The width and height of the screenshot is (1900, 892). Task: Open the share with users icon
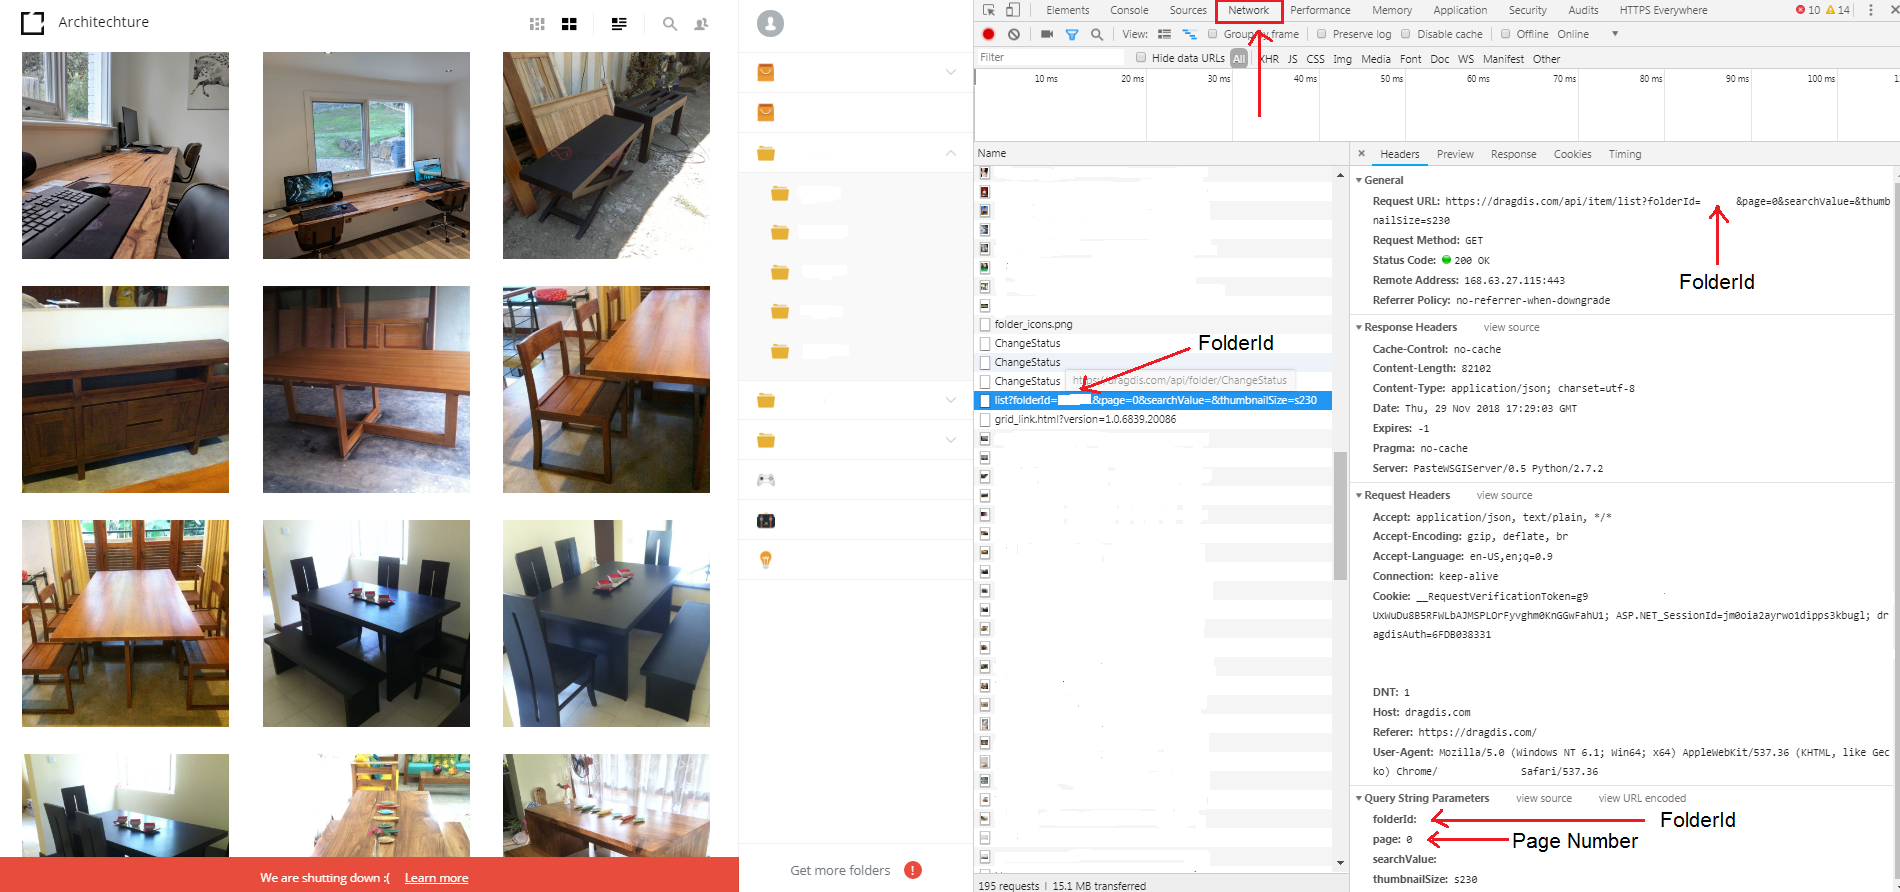pos(701,24)
